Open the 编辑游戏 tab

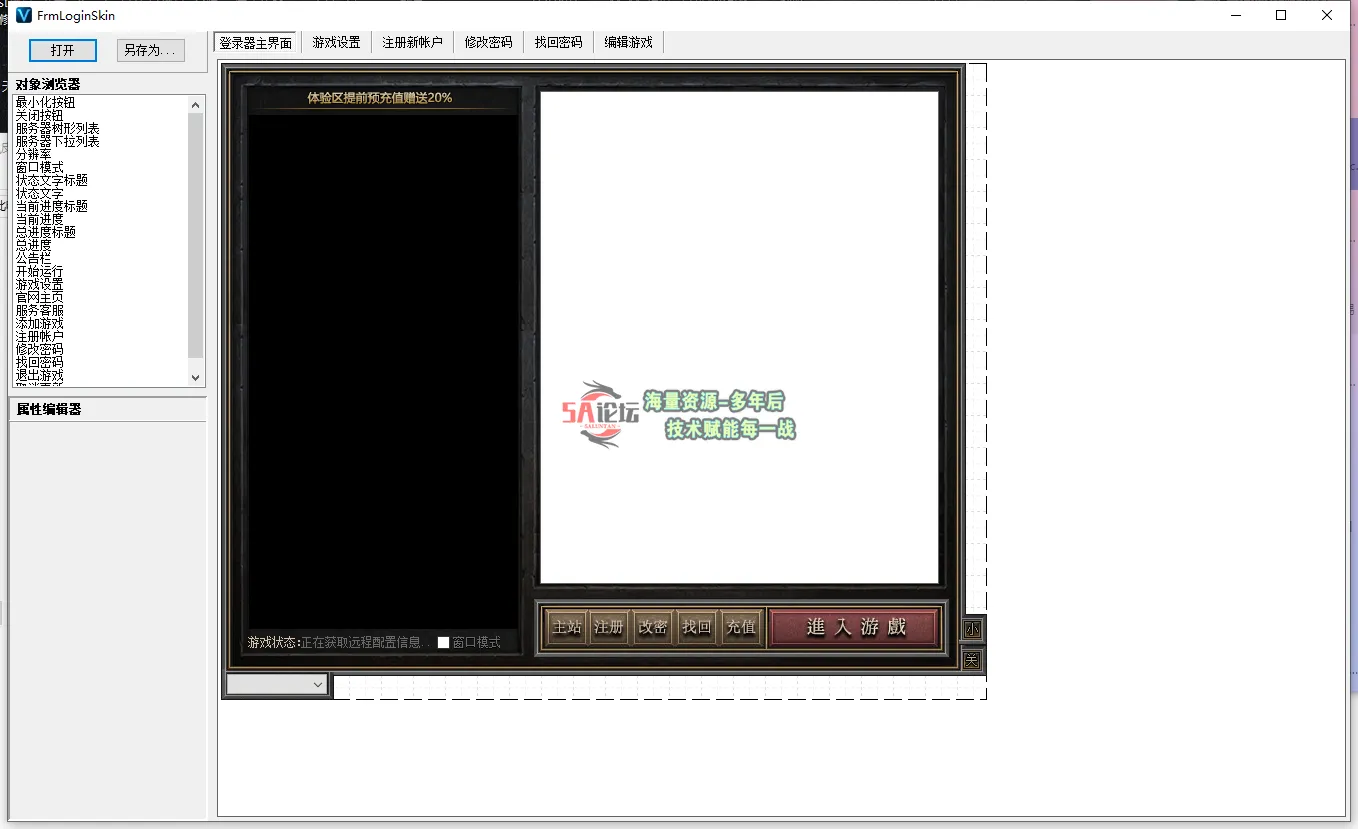[x=628, y=42]
